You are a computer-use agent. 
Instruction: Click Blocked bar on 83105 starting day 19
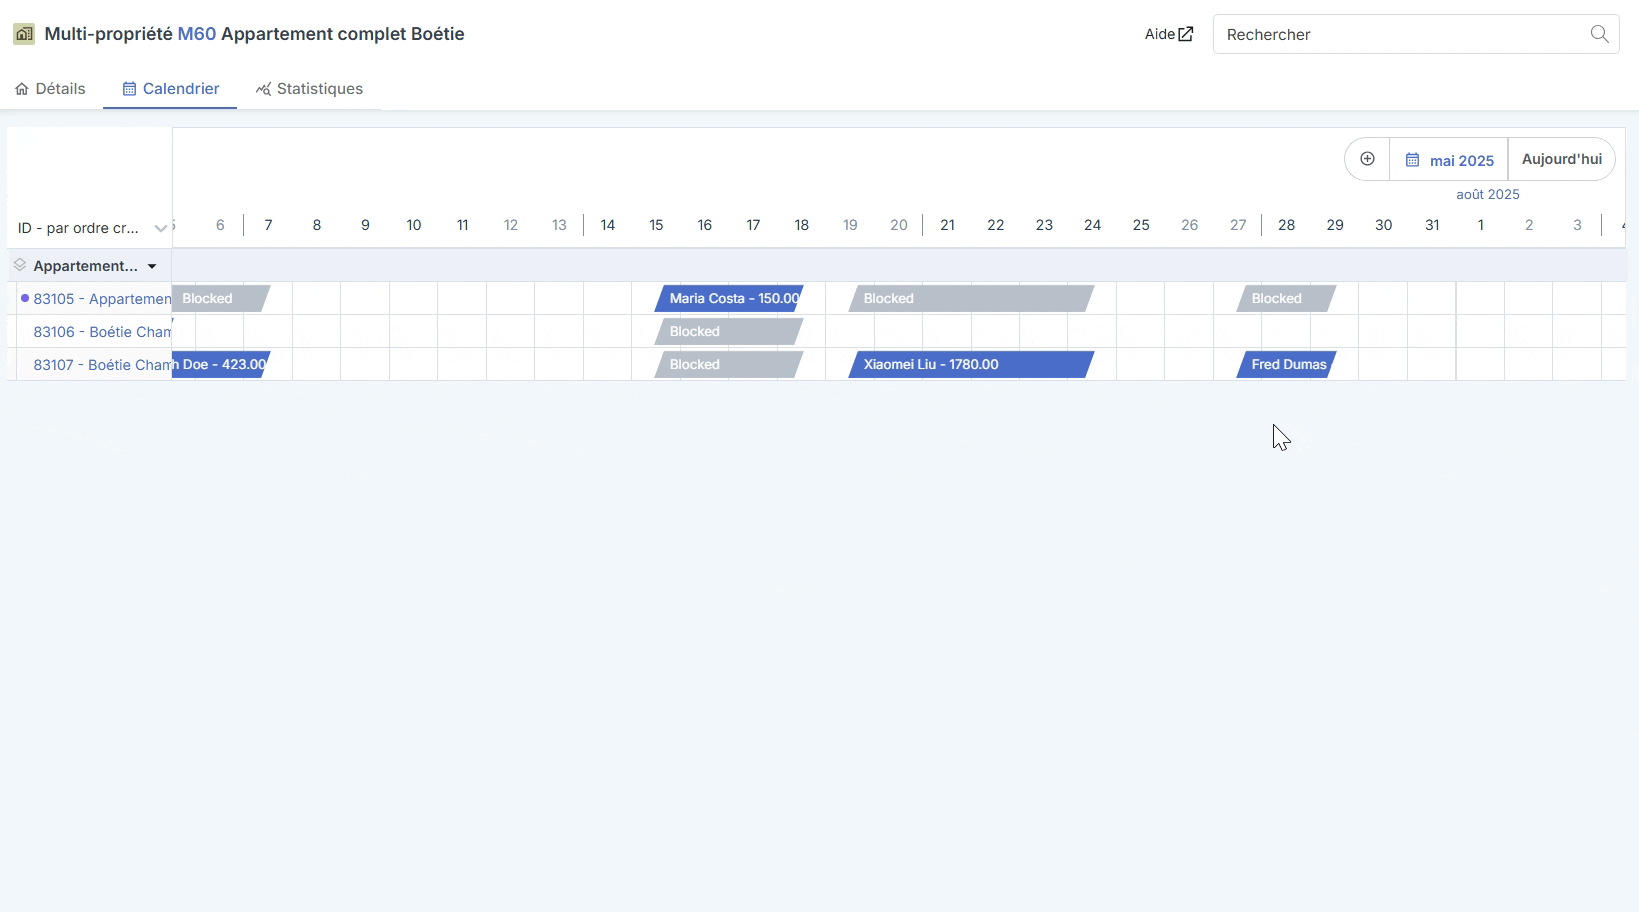tap(971, 298)
